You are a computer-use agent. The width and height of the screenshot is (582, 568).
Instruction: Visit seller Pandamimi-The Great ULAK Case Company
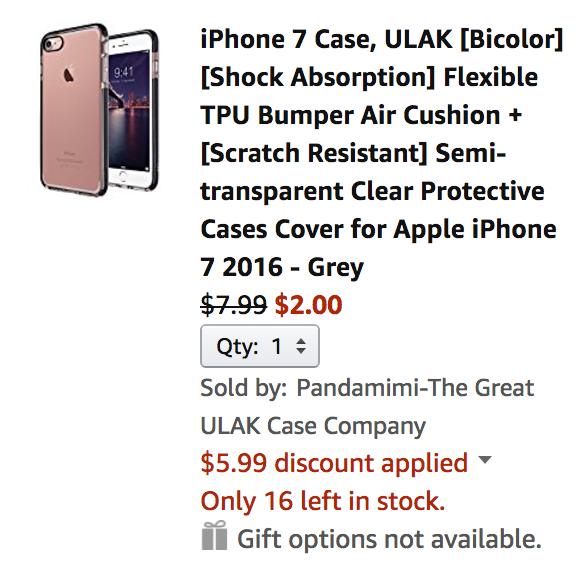(367, 407)
